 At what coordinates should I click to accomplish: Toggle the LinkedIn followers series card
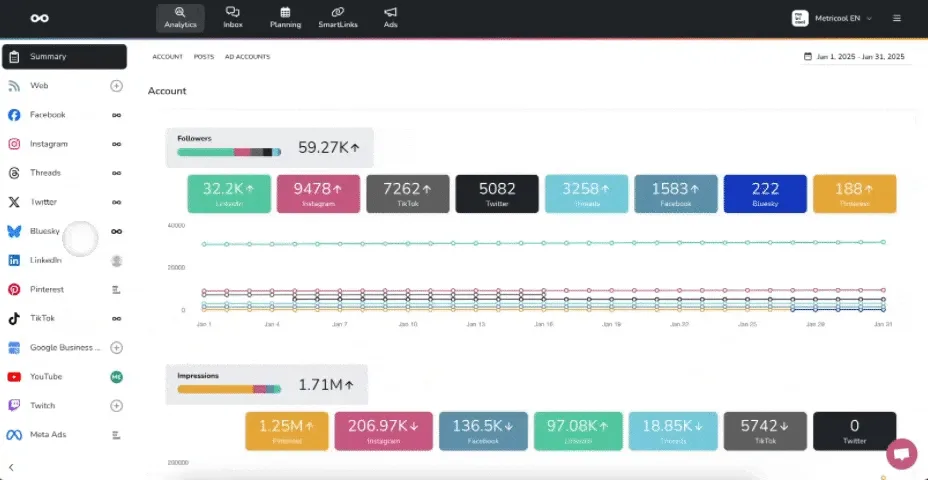(x=229, y=193)
